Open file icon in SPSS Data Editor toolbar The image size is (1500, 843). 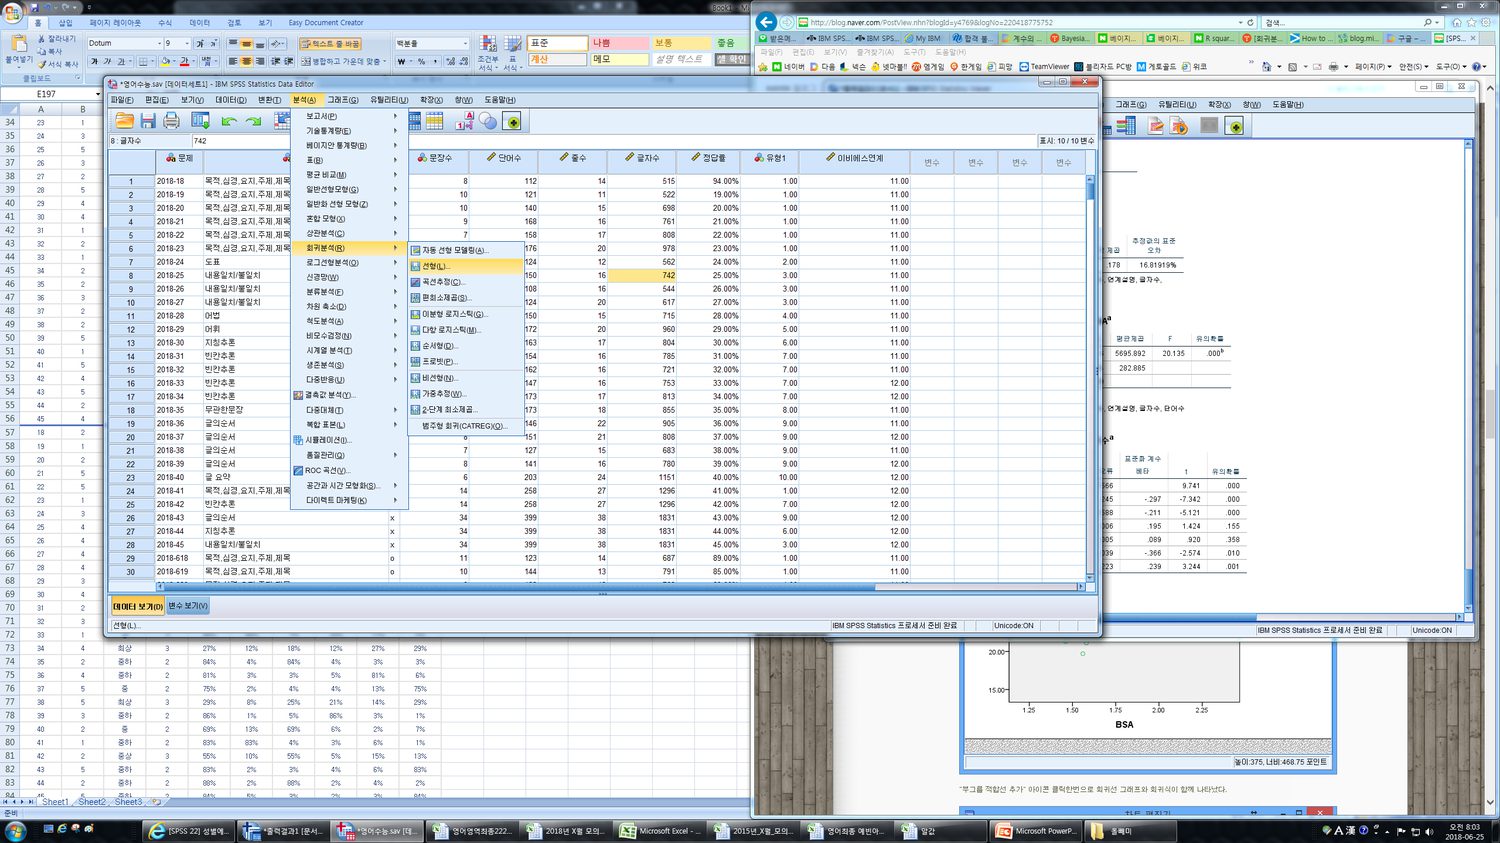124,121
